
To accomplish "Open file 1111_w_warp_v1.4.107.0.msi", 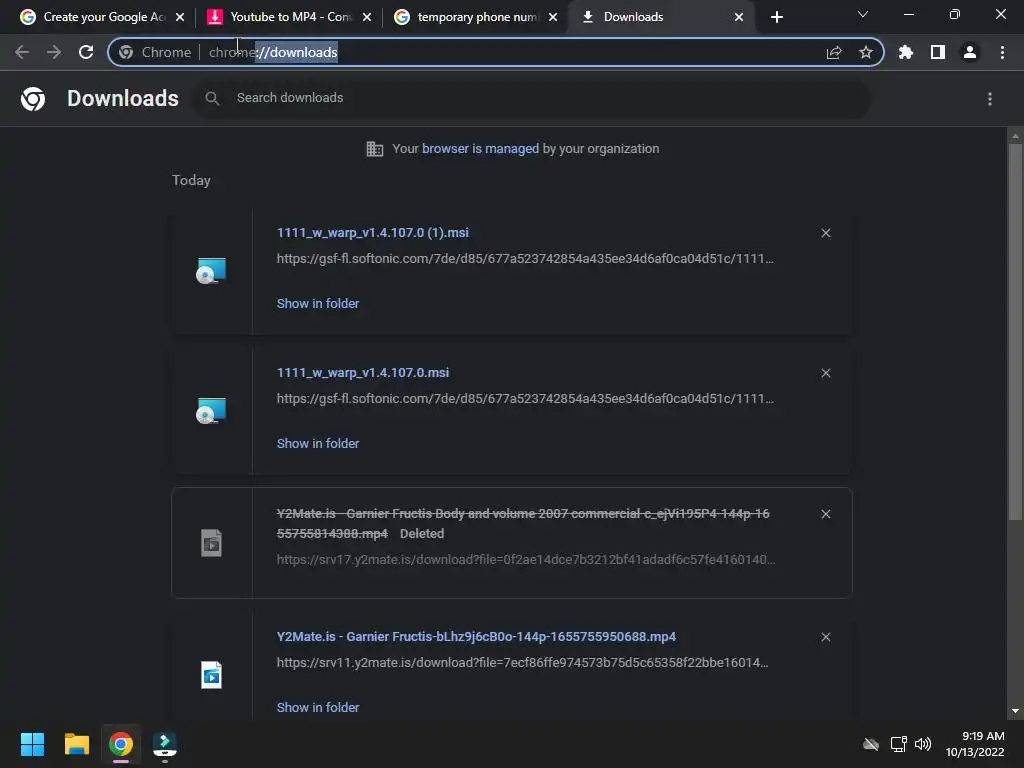I will (362, 373).
